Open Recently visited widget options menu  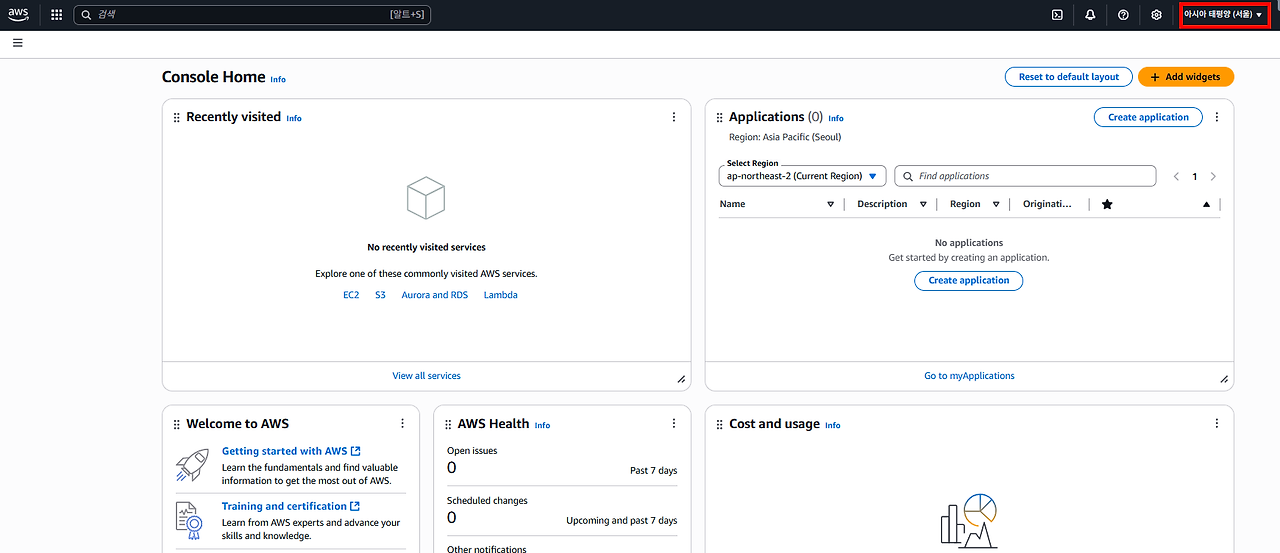[x=674, y=117]
